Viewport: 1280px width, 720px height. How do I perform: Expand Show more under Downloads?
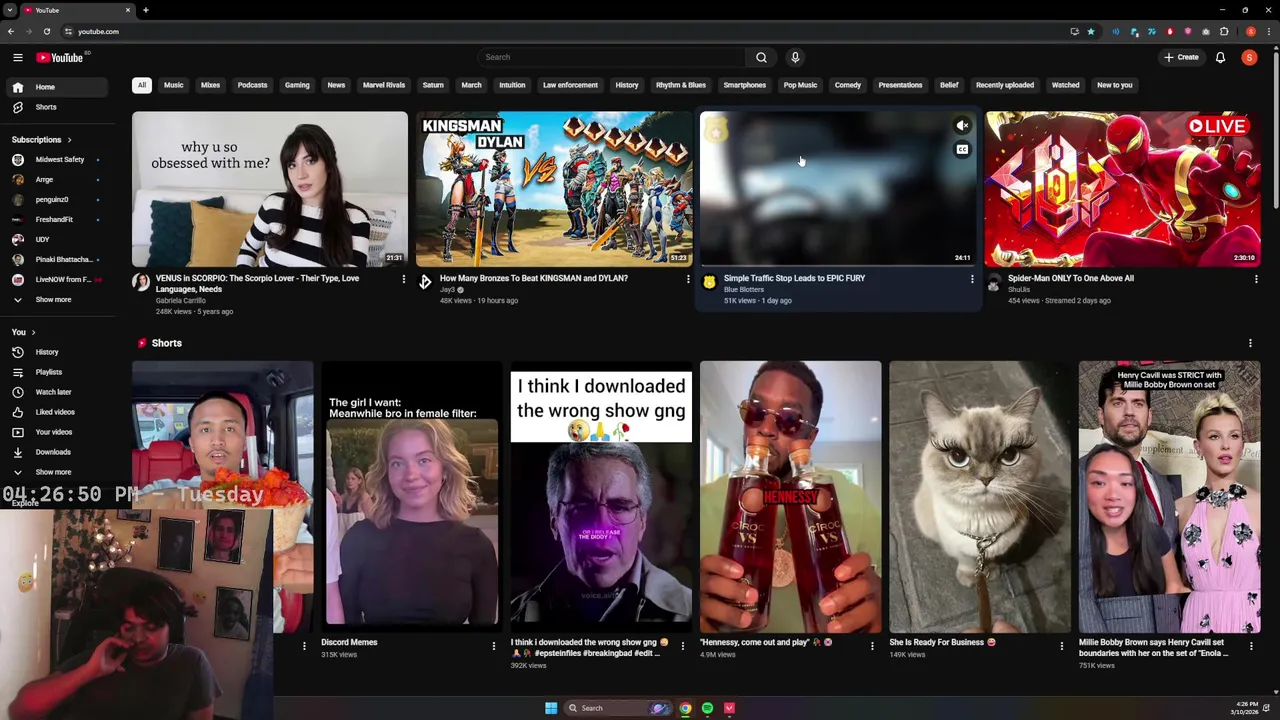click(x=55, y=472)
